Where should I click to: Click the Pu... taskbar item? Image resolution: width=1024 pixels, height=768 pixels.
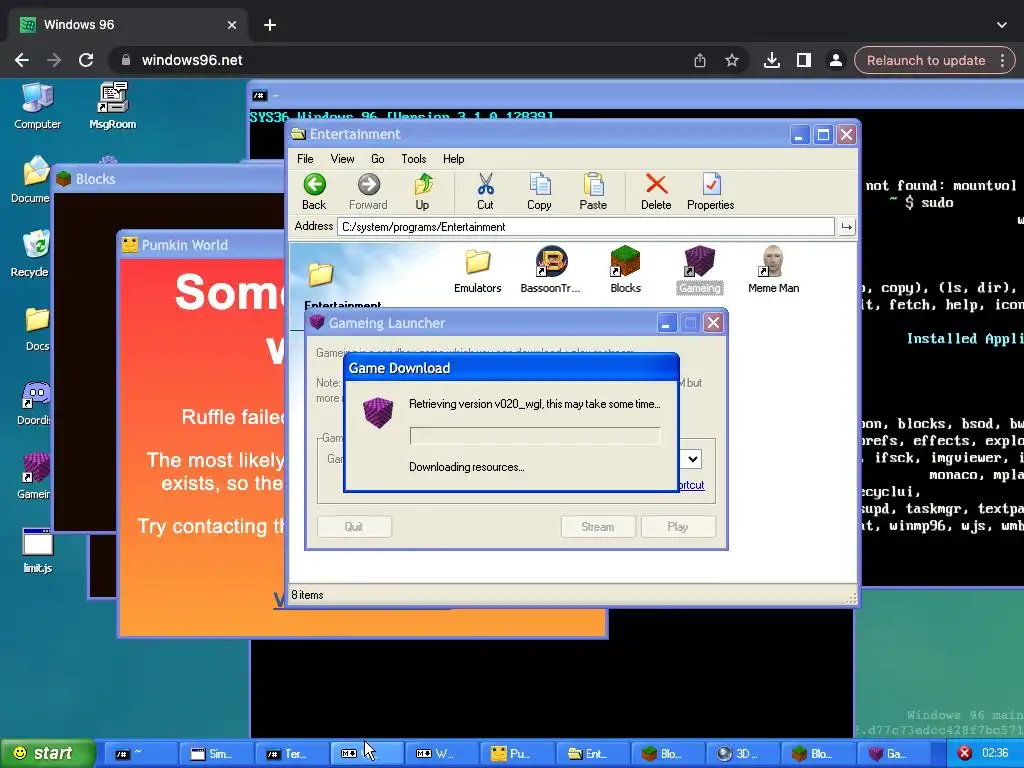tap(517, 753)
